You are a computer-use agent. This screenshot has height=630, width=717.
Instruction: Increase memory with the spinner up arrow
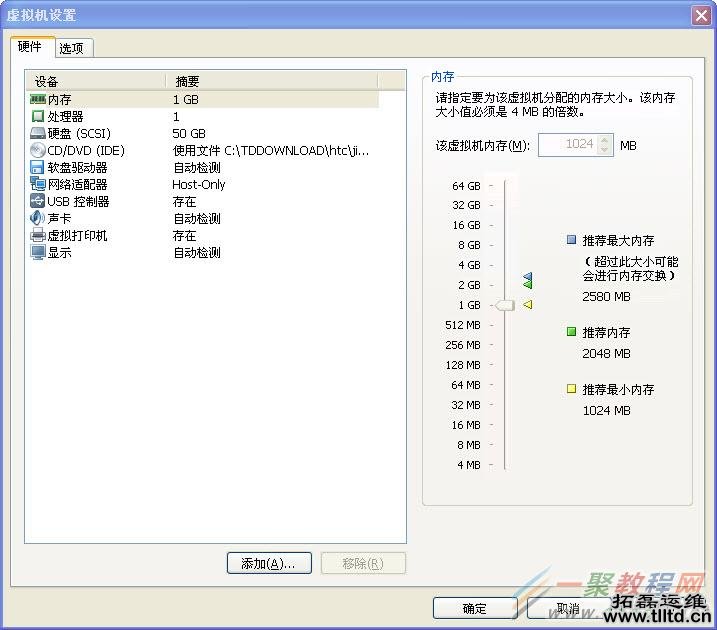pyautogui.click(x=605, y=140)
